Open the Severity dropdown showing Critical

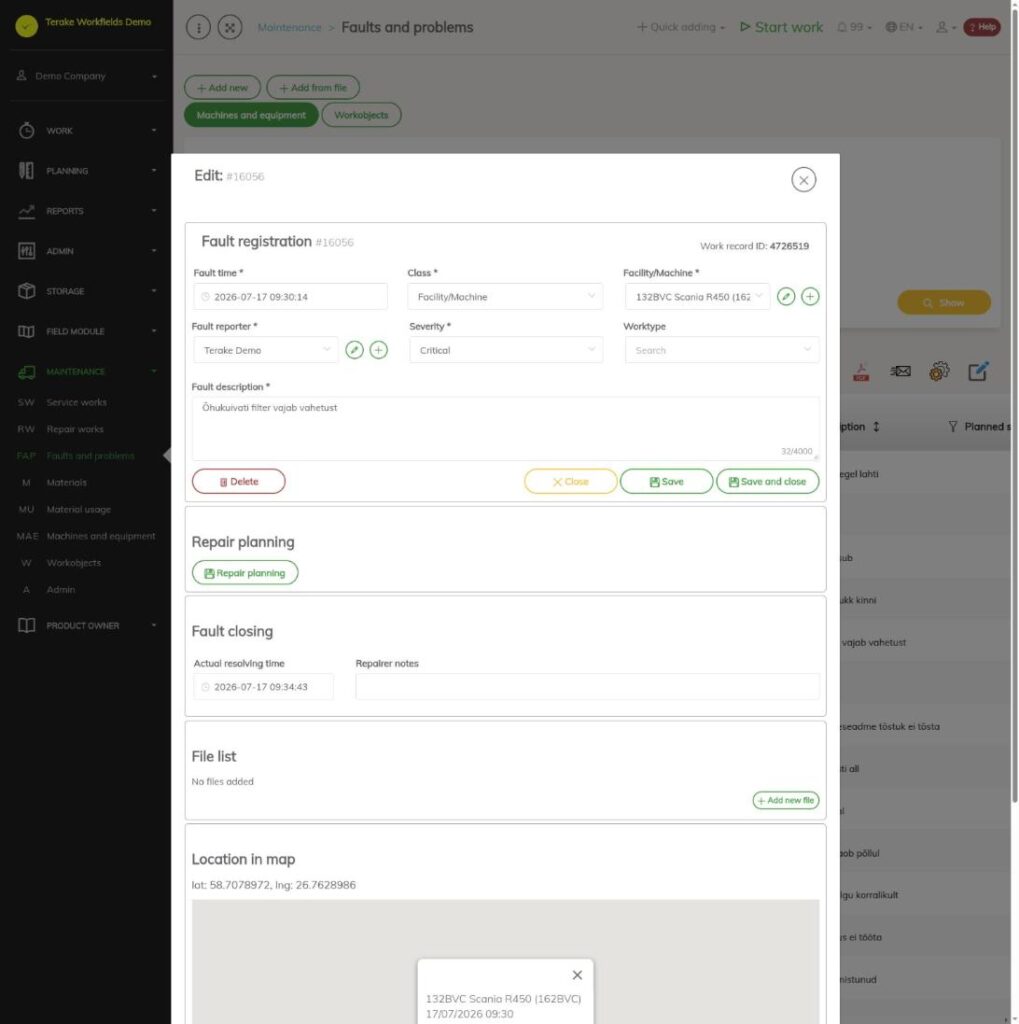pos(506,350)
